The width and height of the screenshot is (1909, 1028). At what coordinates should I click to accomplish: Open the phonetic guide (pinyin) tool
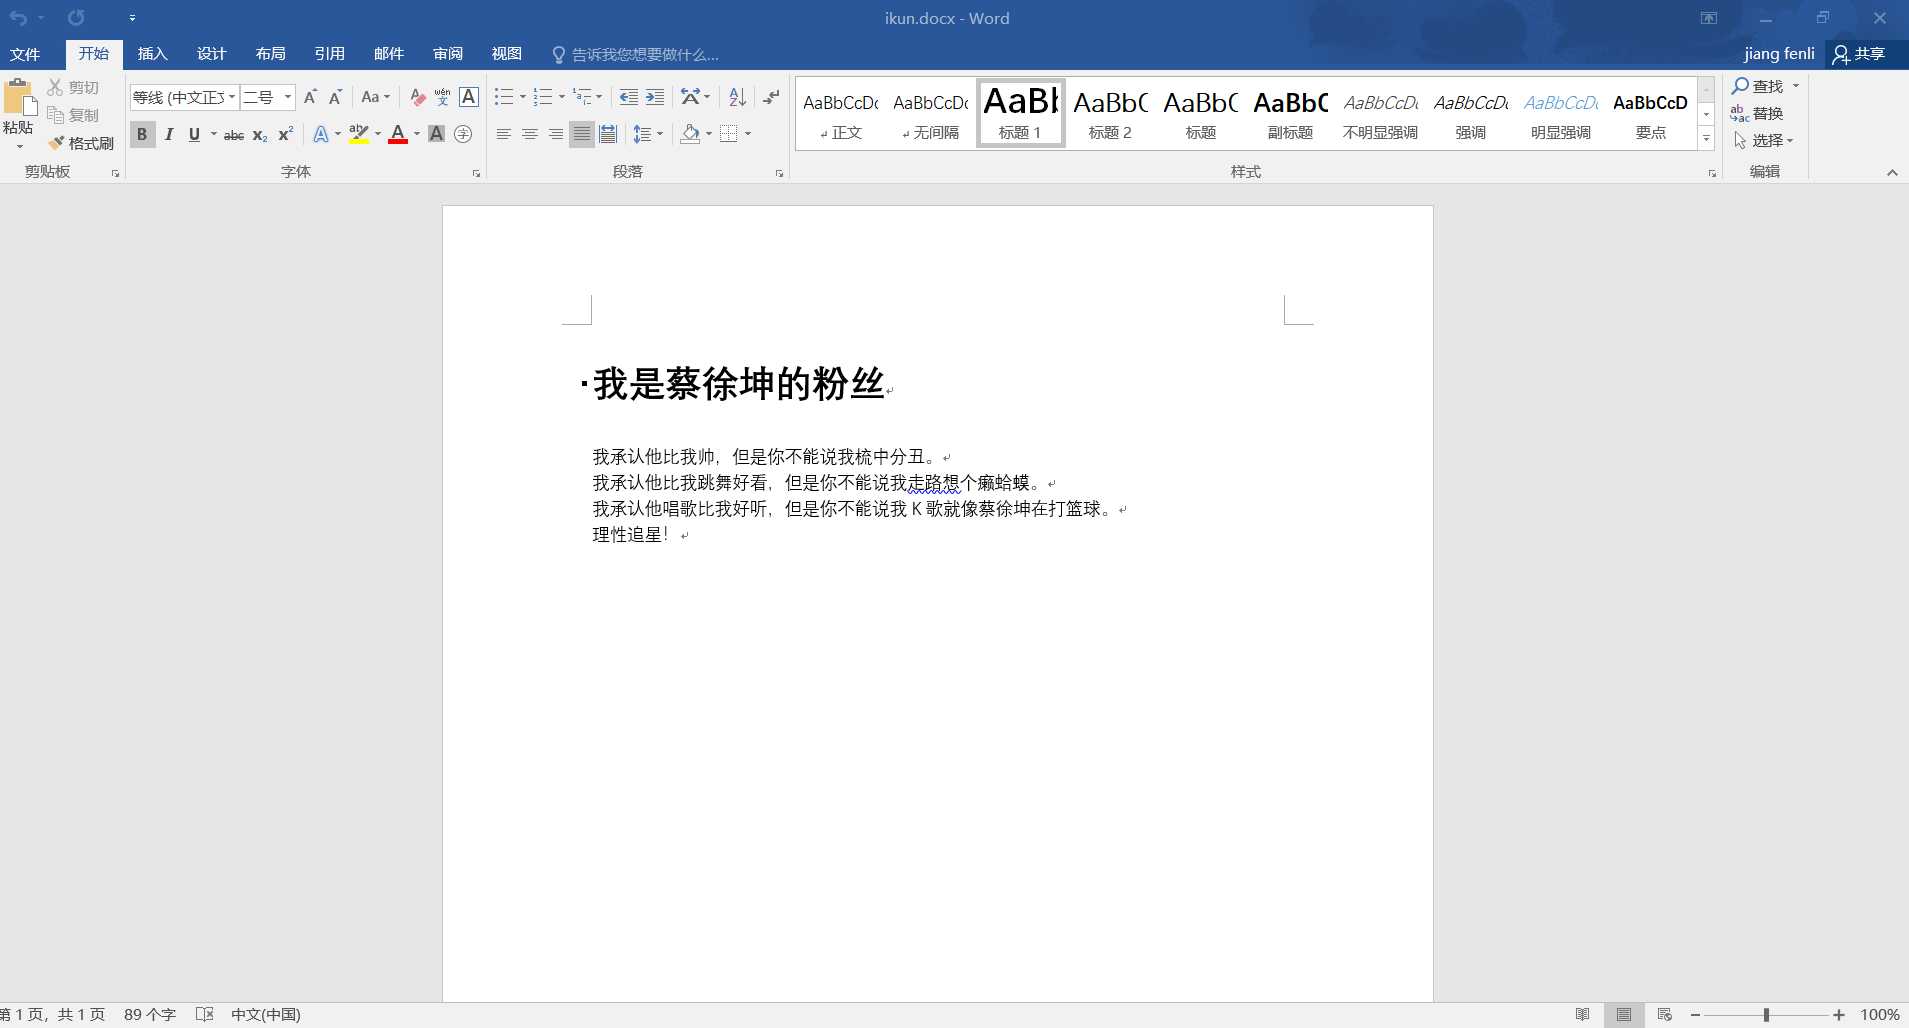point(443,97)
